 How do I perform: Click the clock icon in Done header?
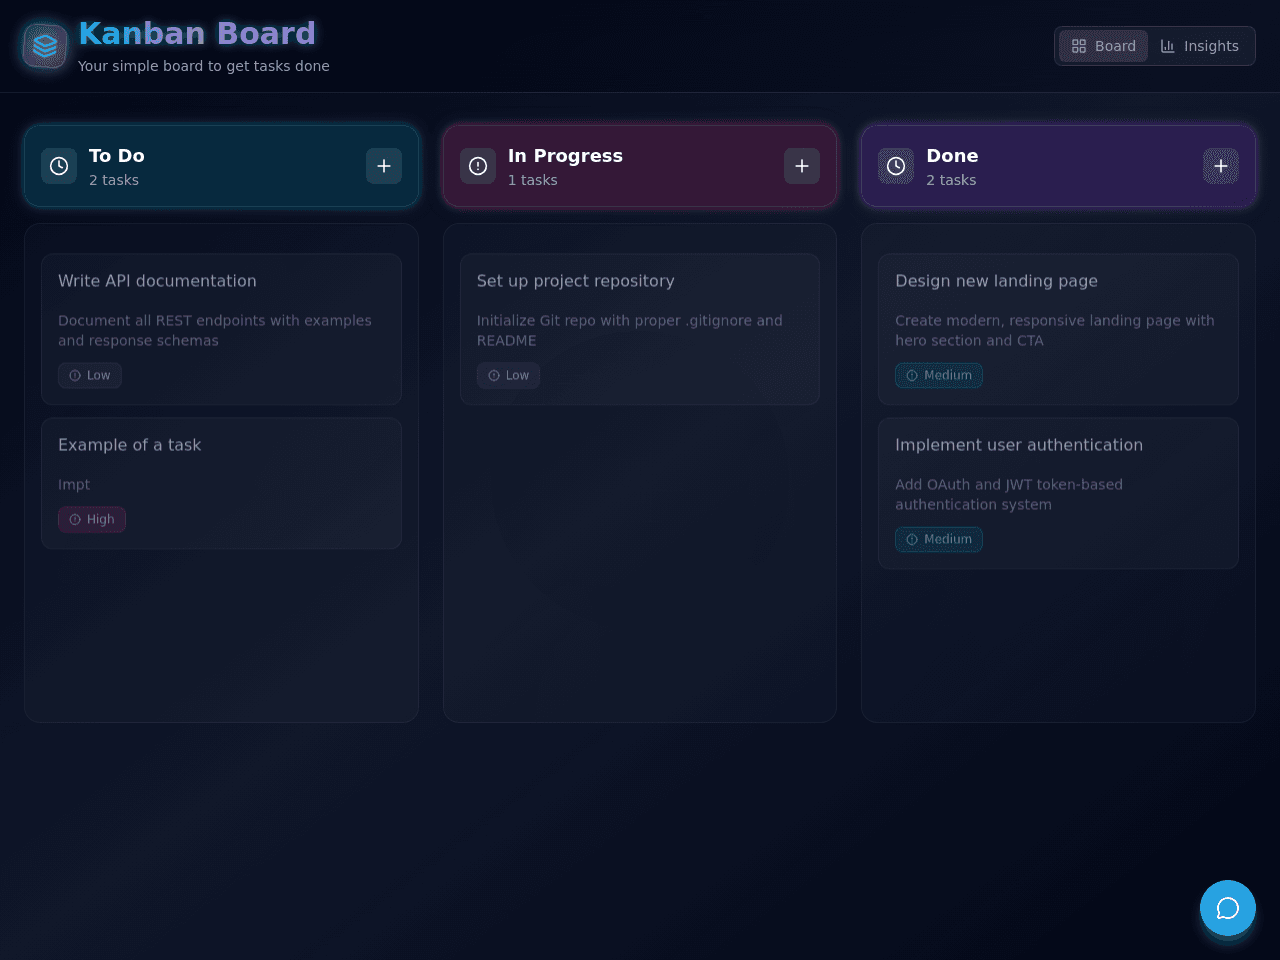point(896,166)
